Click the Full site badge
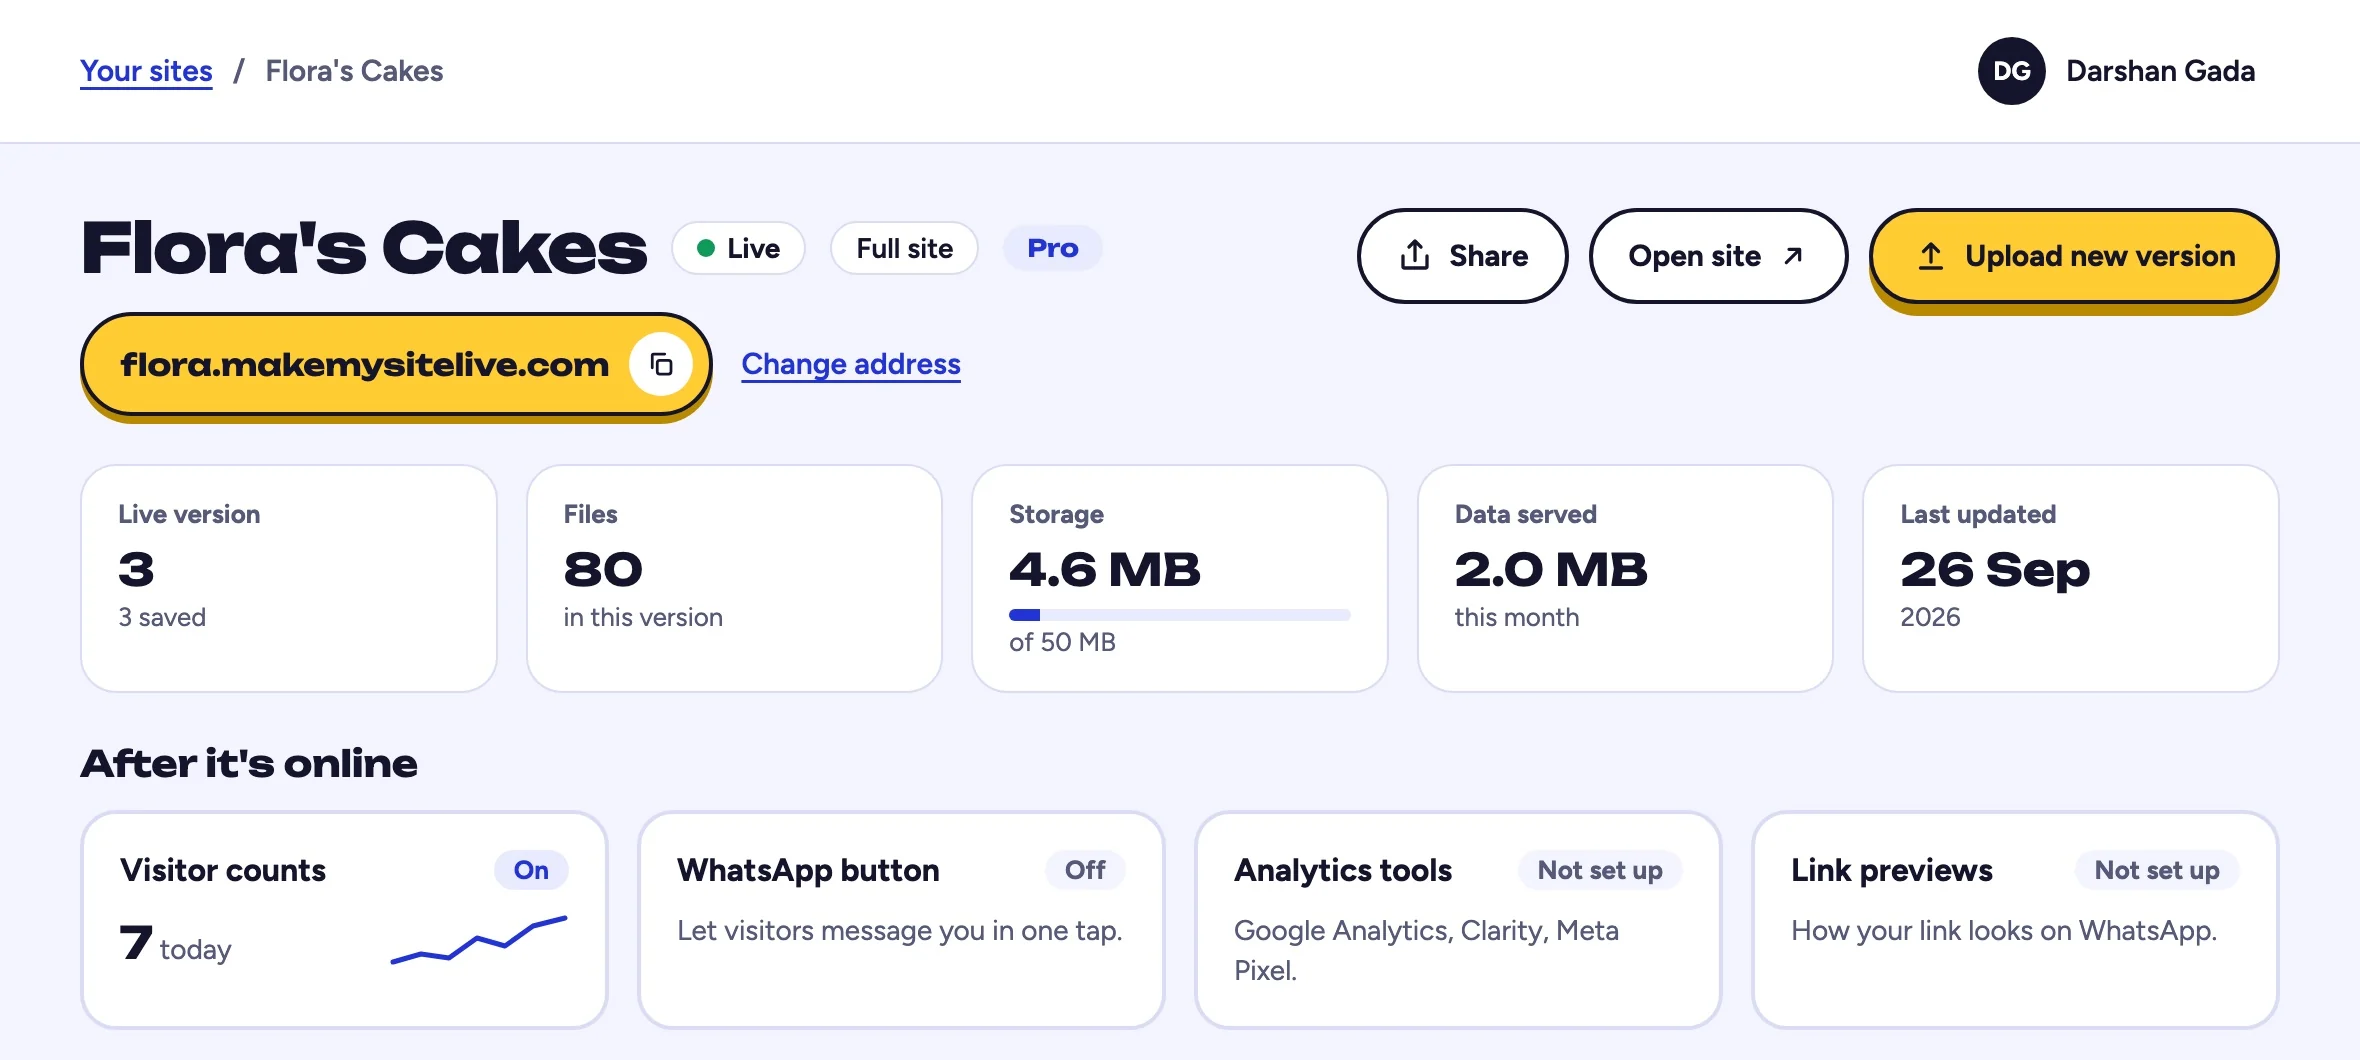 904,248
